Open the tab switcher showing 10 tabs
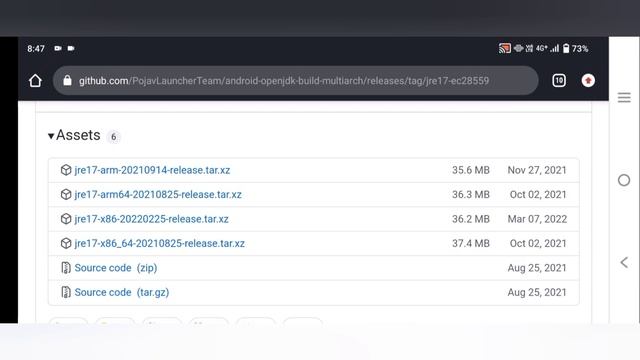Screen dimensions: 640x360 (x=559, y=80)
